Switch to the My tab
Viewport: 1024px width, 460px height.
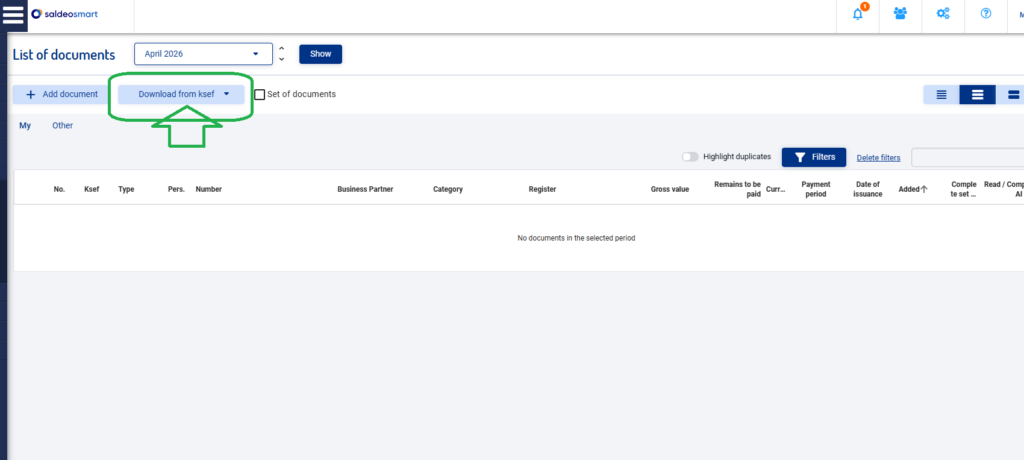(25, 126)
